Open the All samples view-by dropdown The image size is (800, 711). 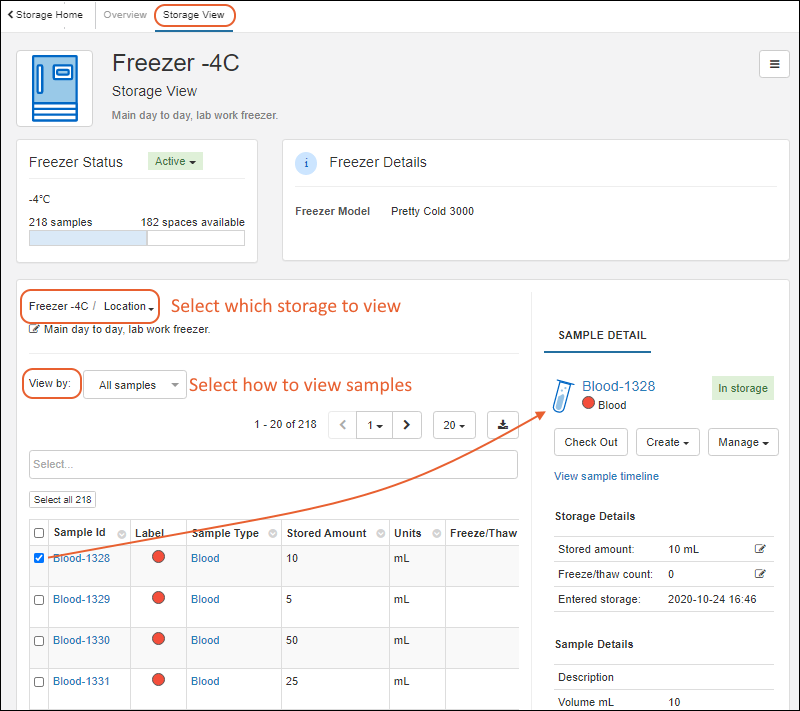135,385
